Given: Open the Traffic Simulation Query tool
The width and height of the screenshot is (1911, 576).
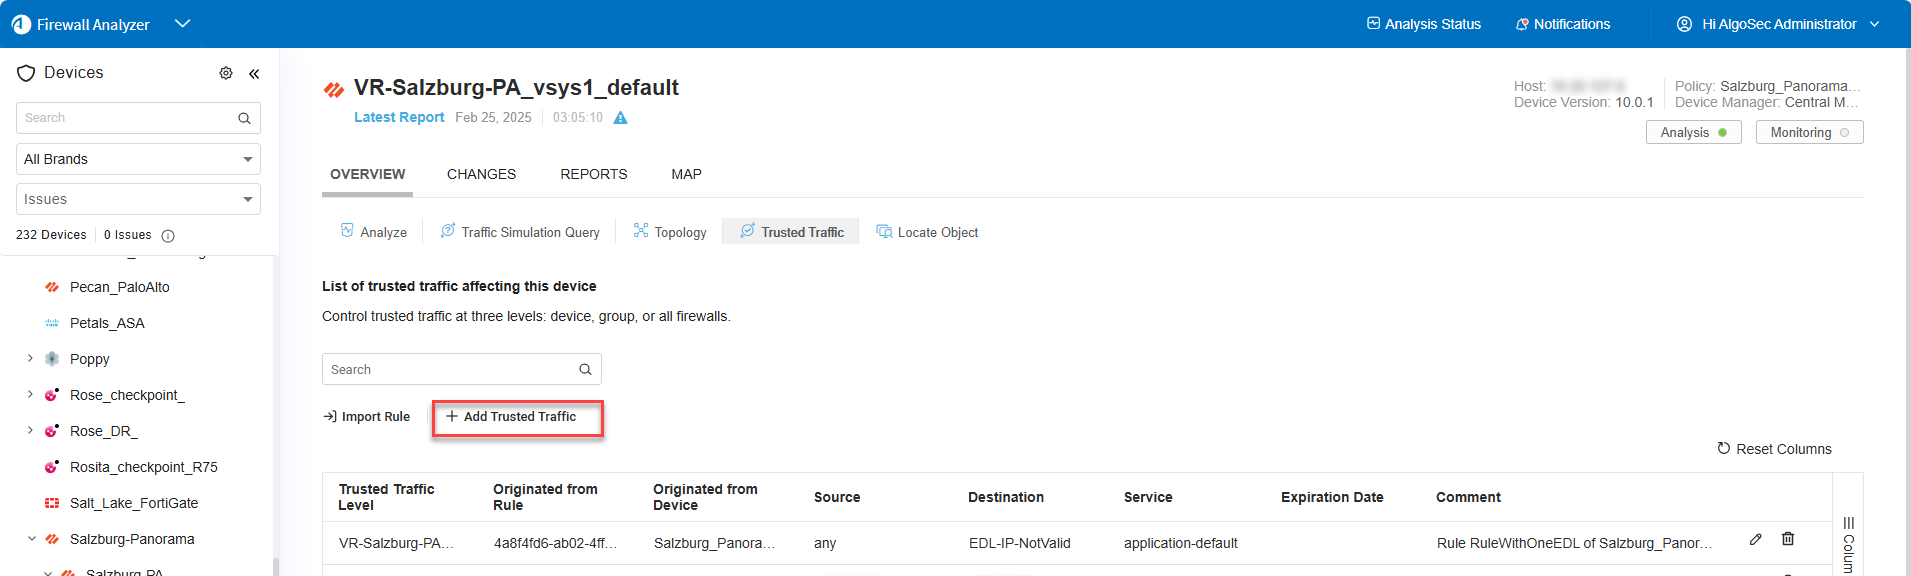Looking at the screenshot, I should click(x=520, y=232).
